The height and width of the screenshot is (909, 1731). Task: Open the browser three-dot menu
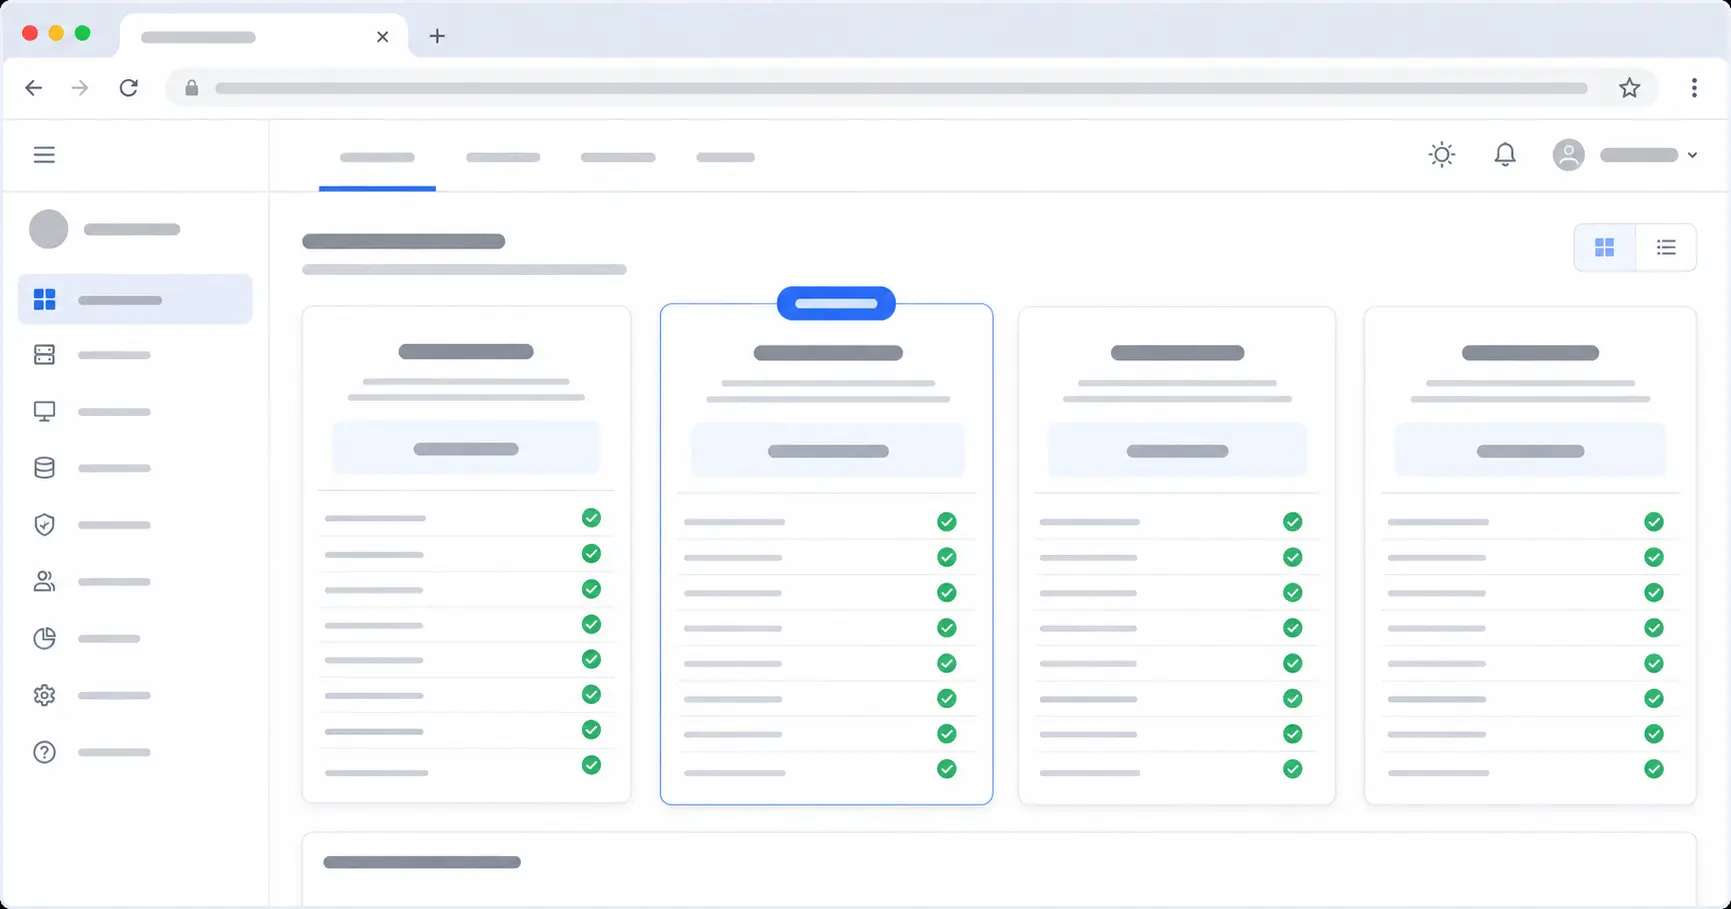pos(1694,88)
